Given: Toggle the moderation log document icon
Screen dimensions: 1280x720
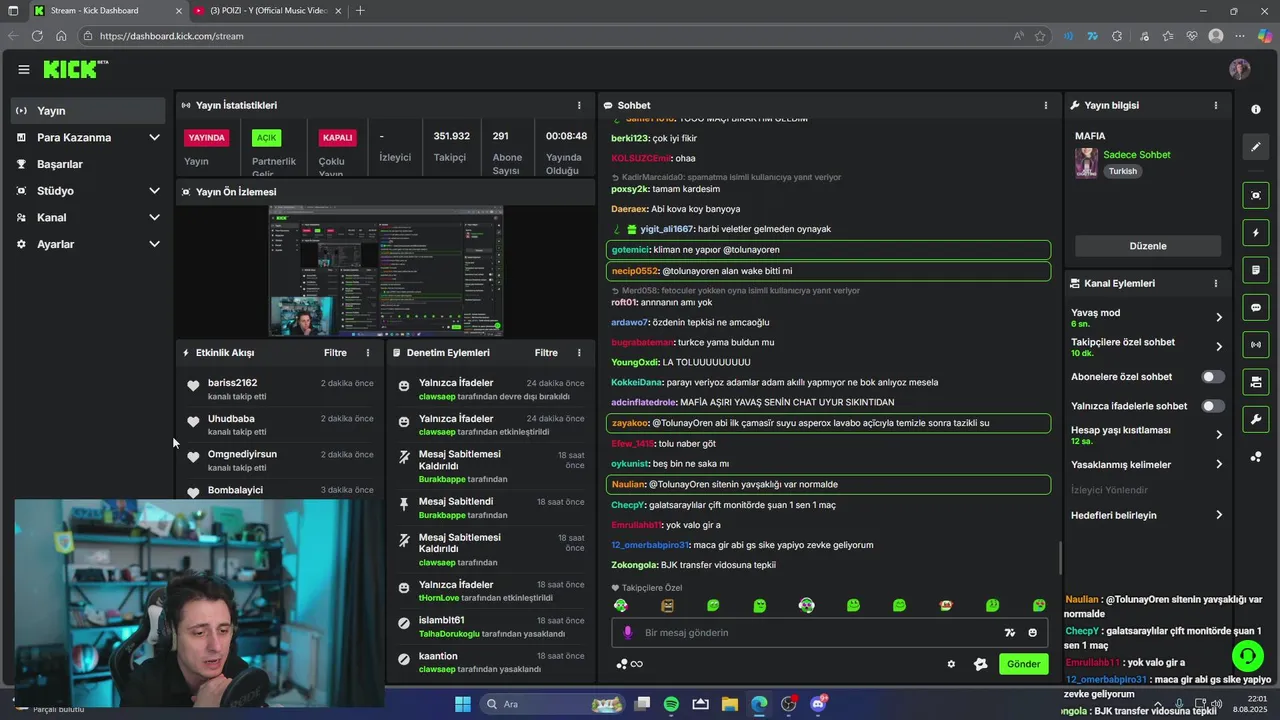Looking at the screenshot, I should 1256,270.
